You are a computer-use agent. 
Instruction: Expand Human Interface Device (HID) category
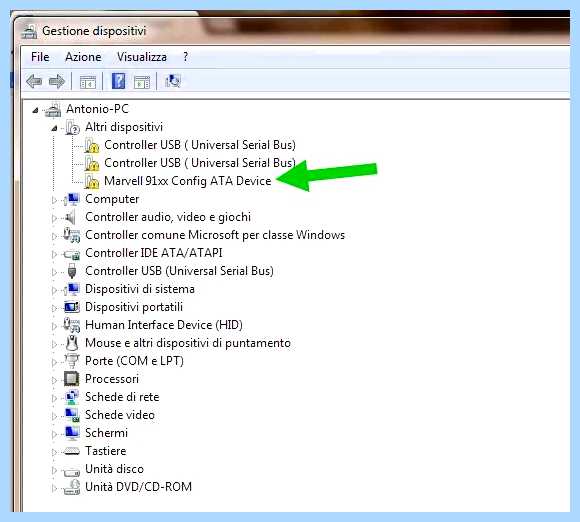point(54,326)
